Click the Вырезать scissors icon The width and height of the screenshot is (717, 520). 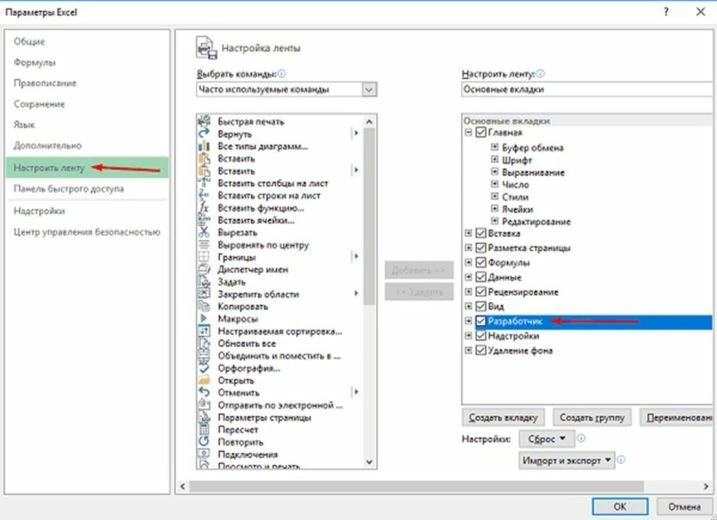tap(204, 232)
